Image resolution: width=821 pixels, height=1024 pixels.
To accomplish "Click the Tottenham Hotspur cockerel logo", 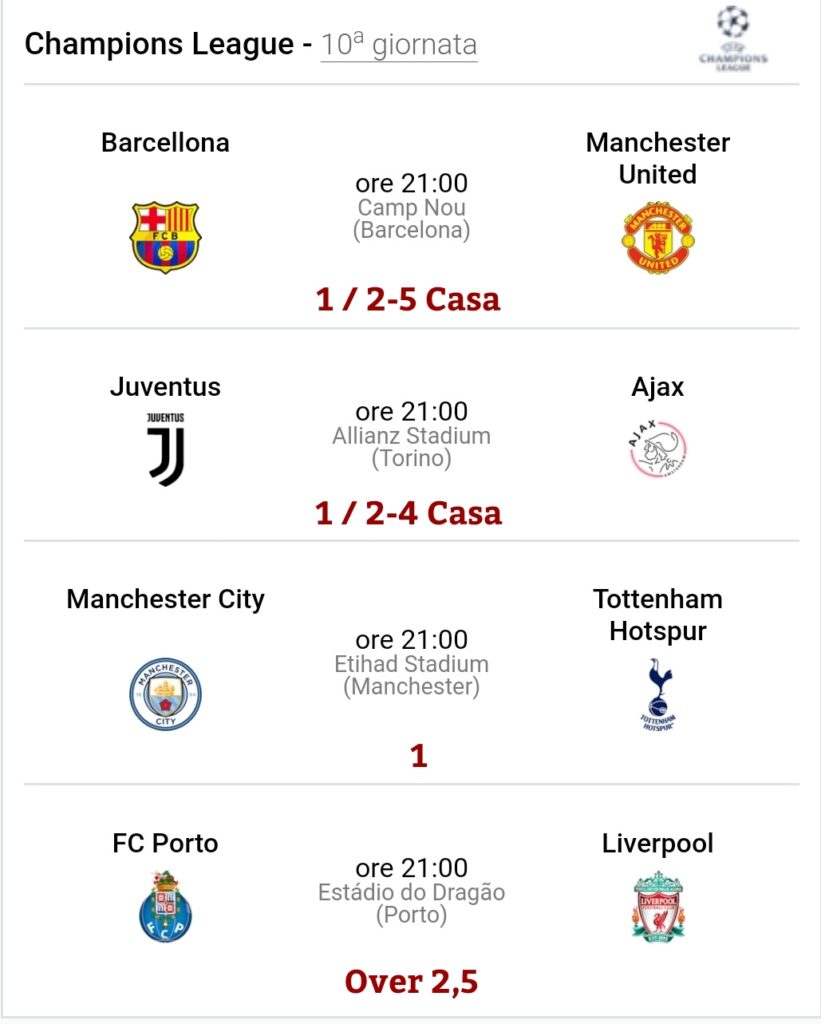I will tap(658, 694).
